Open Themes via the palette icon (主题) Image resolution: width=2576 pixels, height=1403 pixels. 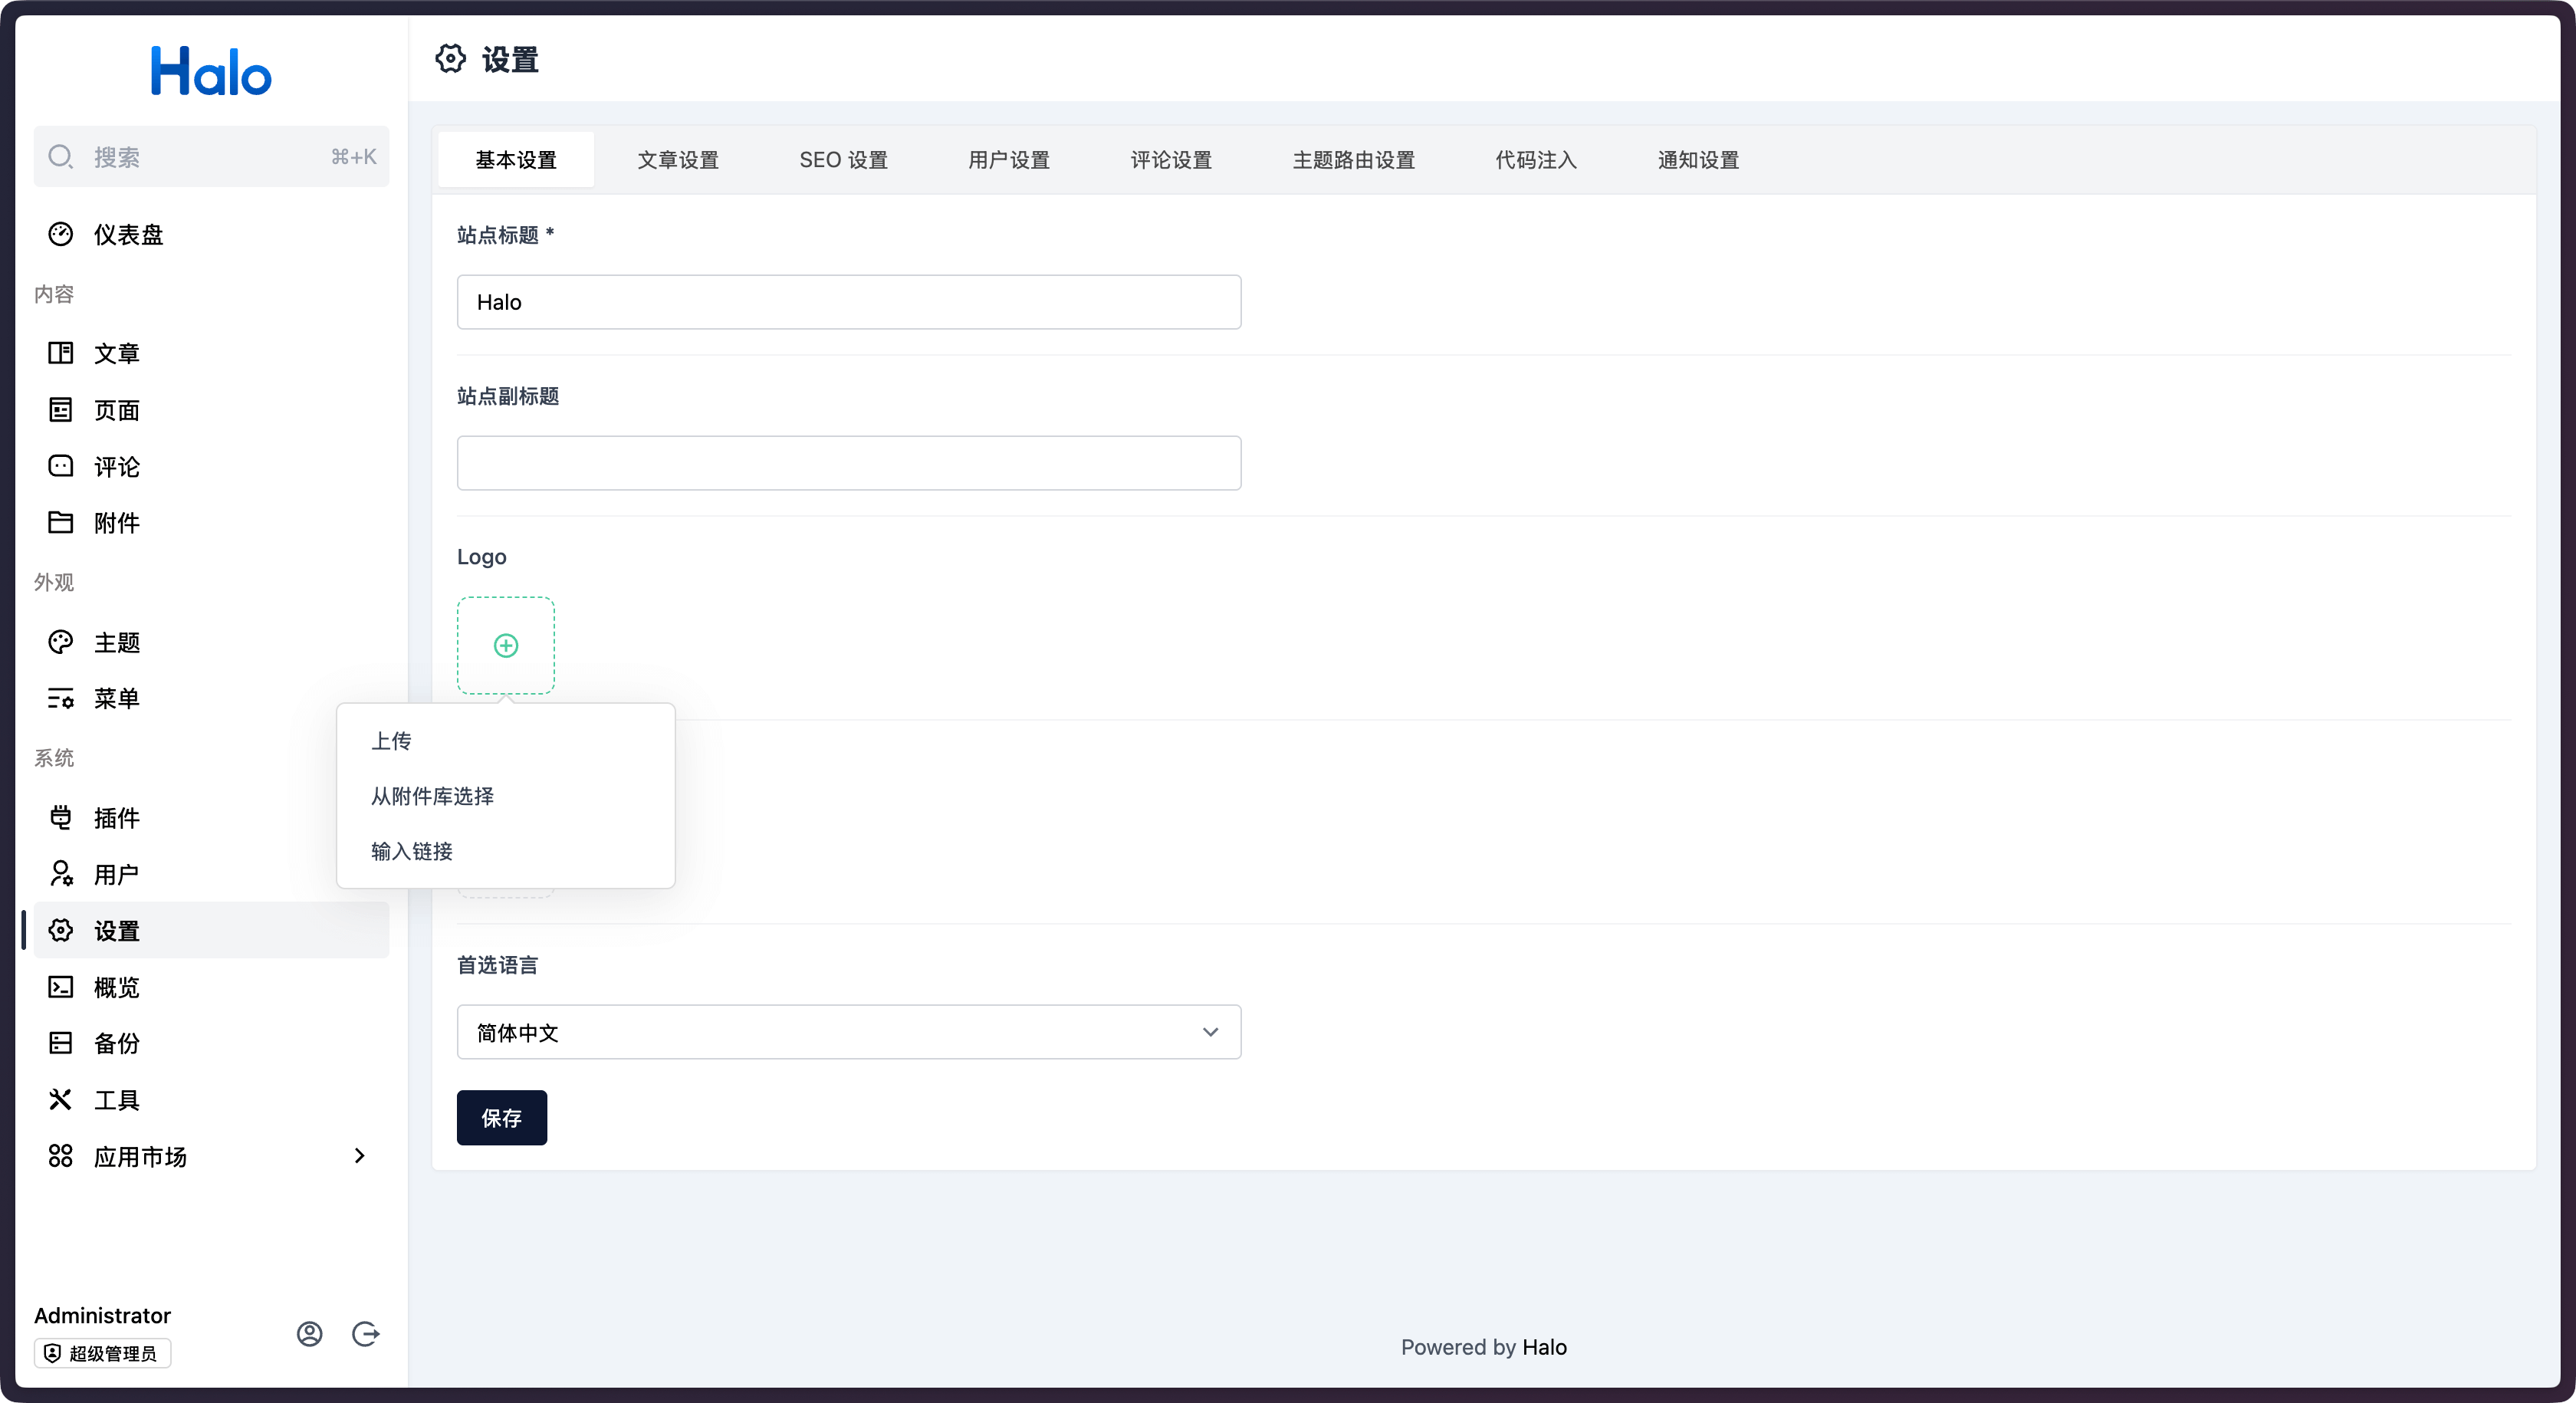coord(61,642)
